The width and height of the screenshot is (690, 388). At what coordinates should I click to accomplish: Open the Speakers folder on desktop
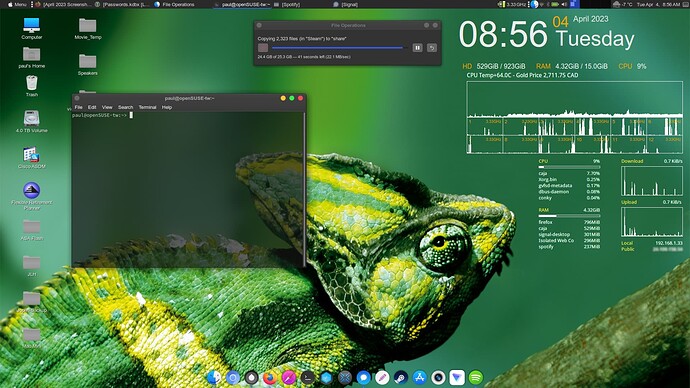tap(88, 65)
